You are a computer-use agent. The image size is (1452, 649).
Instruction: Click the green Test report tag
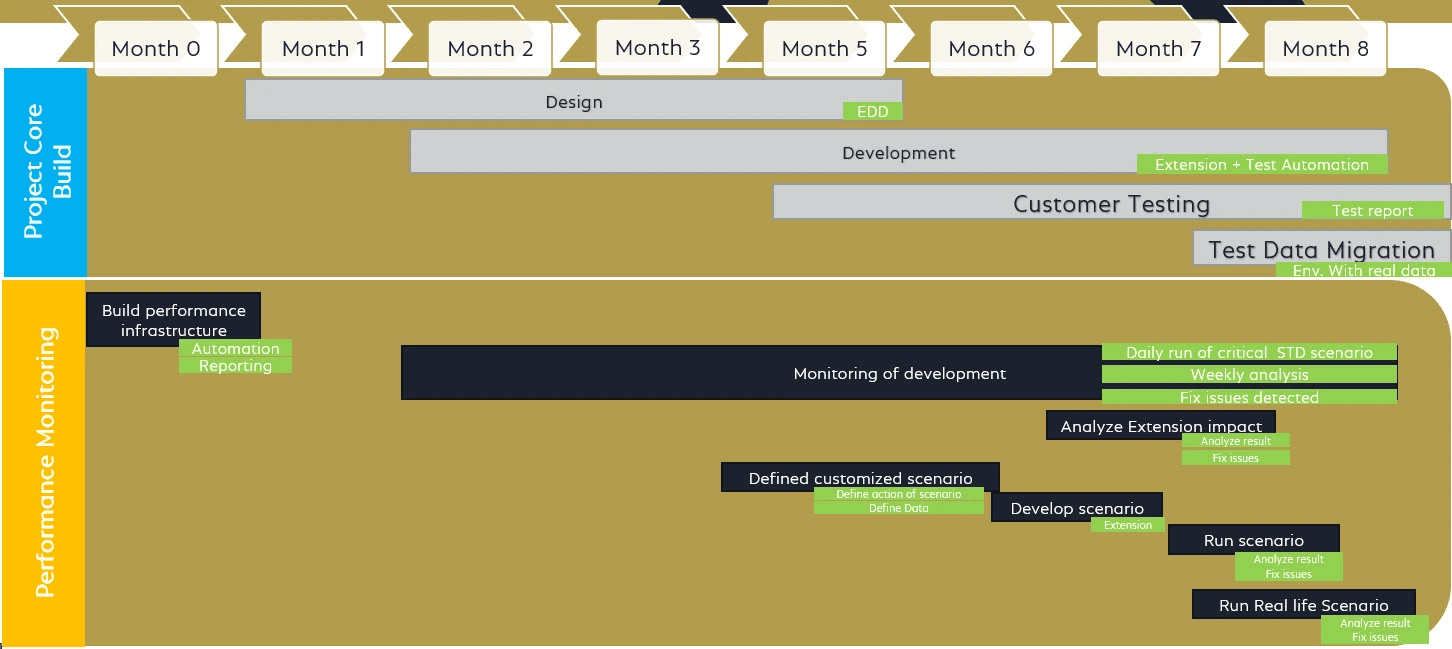1372,210
